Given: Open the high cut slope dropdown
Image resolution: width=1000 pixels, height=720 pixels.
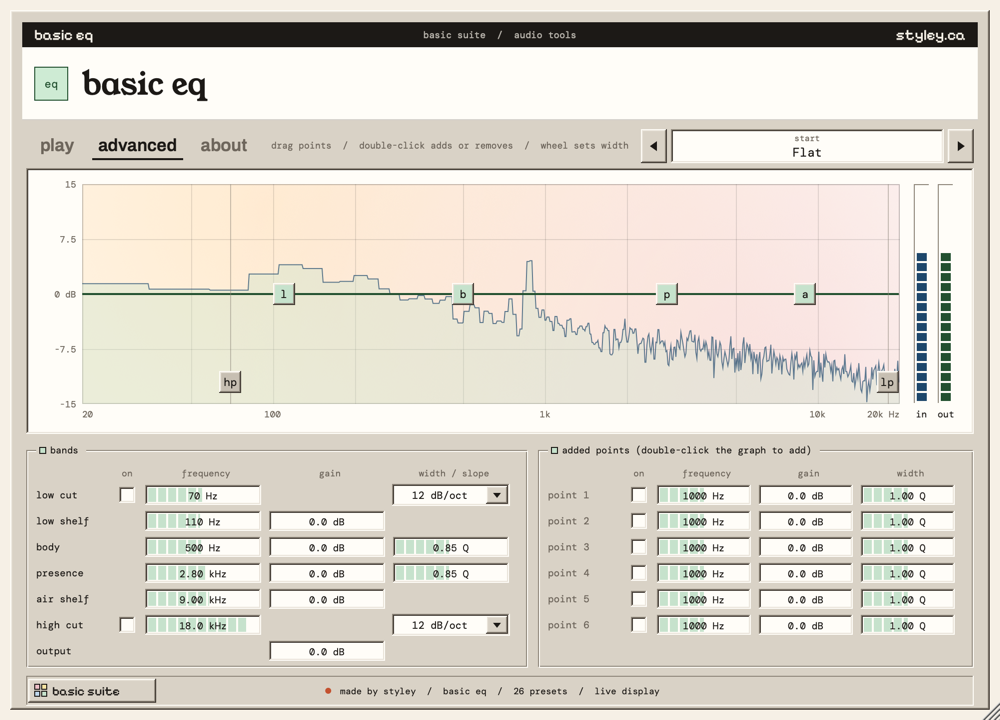Looking at the screenshot, I should pyautogui.click(x=450, y=625).
